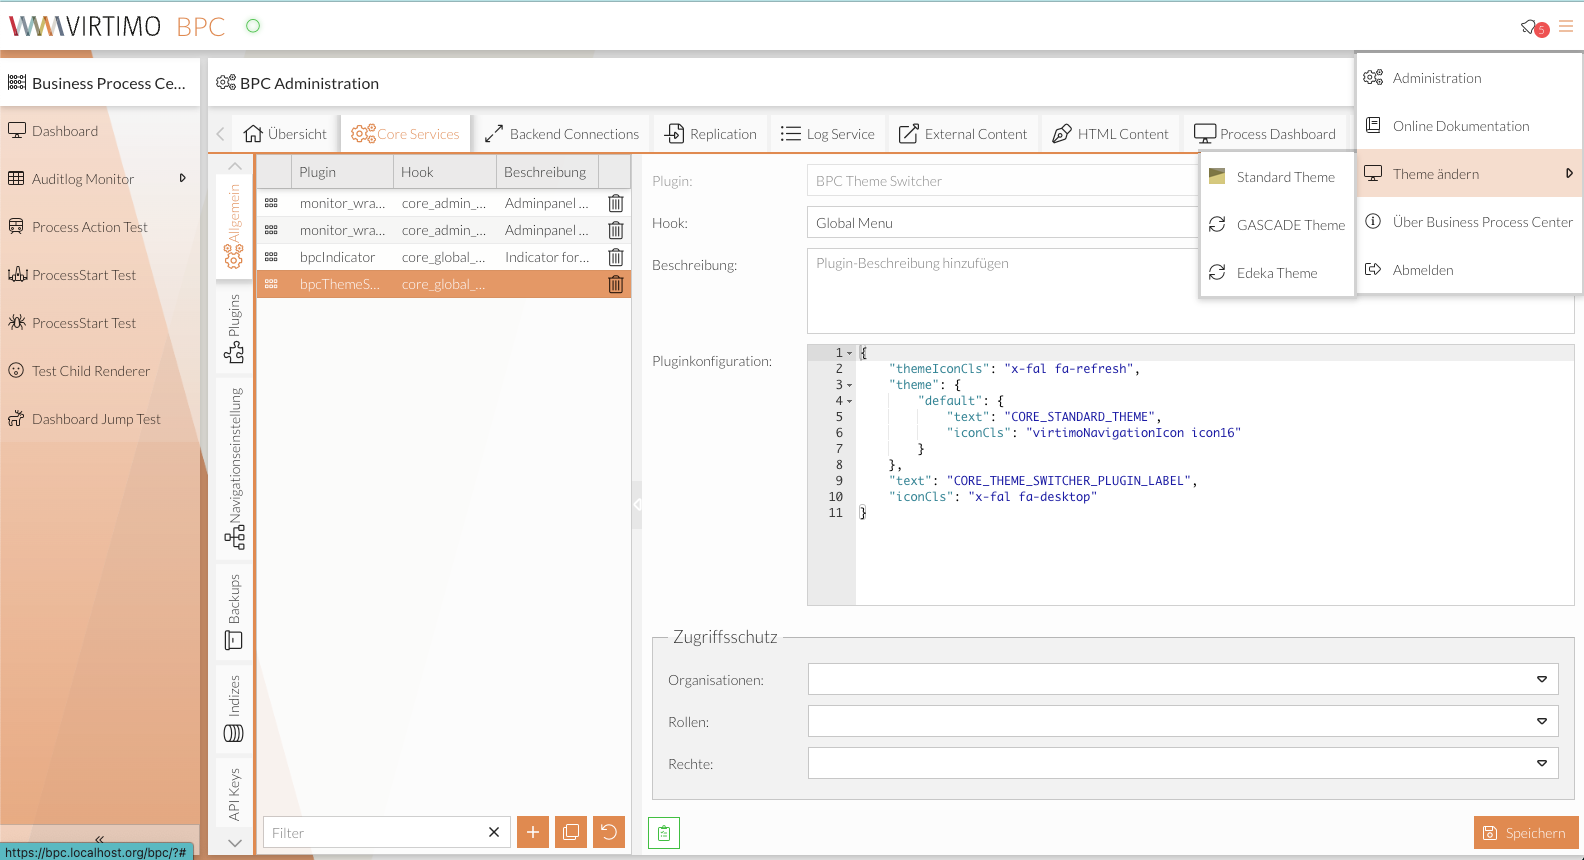This screenshot has width=1584, height=860.
Task: Click the duplicate plugin icon button
Action: (x=571, y=832)
